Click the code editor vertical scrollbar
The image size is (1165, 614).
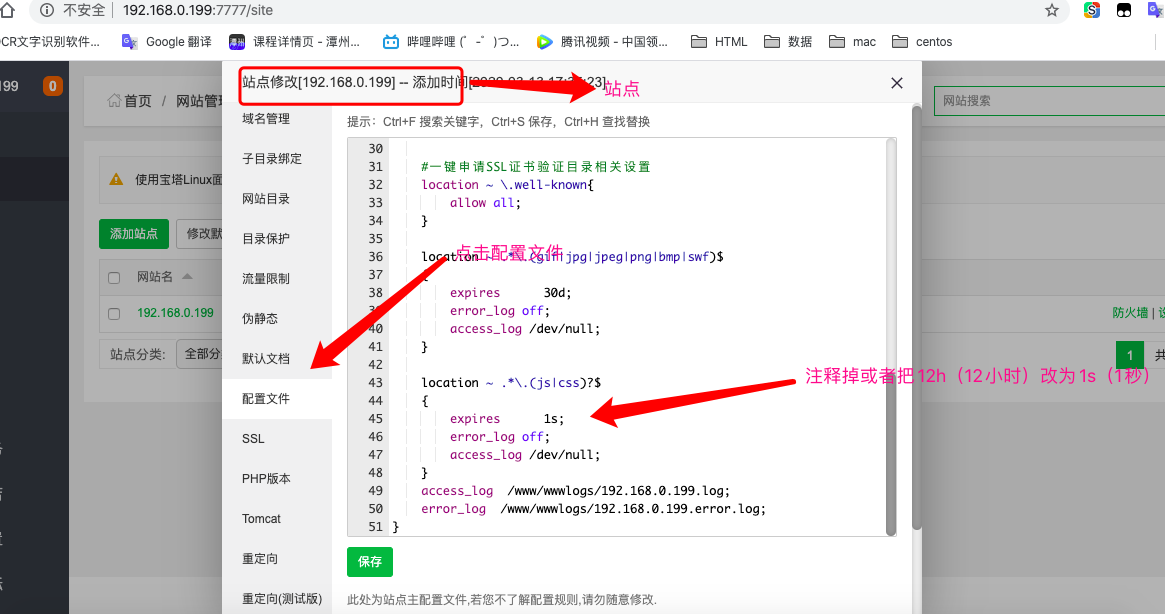(x=891, y=337)
